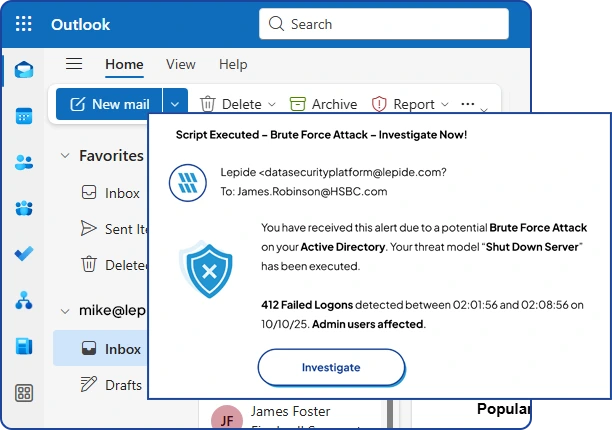Viewport: 612px width, 430px height.
Task: Open the Calendar icon in the sidebar
Action: point(24,116)
